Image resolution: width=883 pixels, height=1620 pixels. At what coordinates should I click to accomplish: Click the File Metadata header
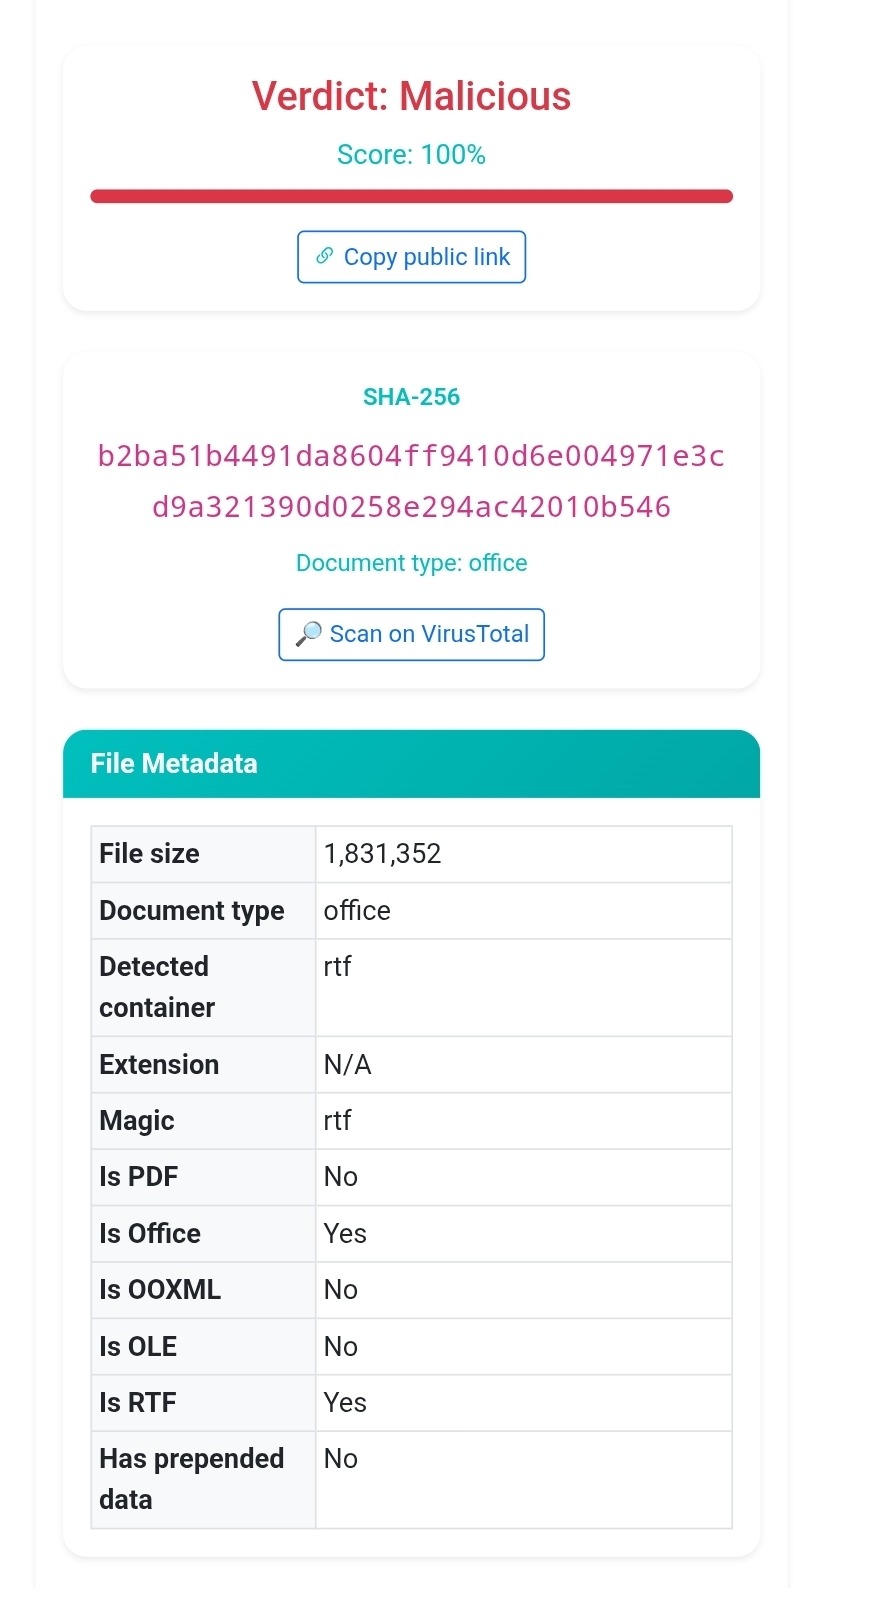(x=411, y=764)
